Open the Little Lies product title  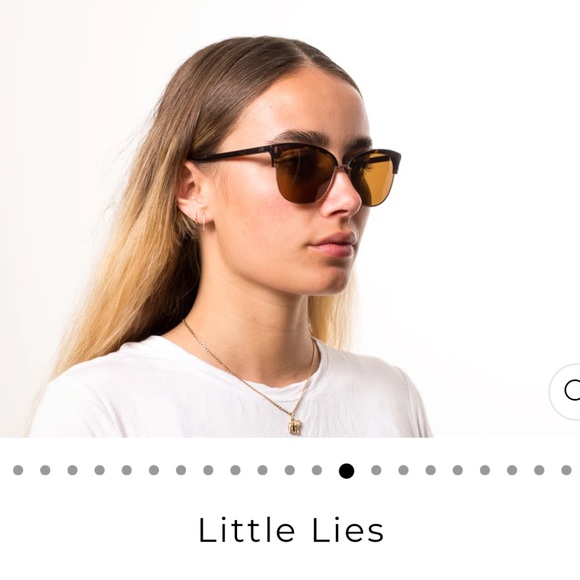click(x=291, y=530)
